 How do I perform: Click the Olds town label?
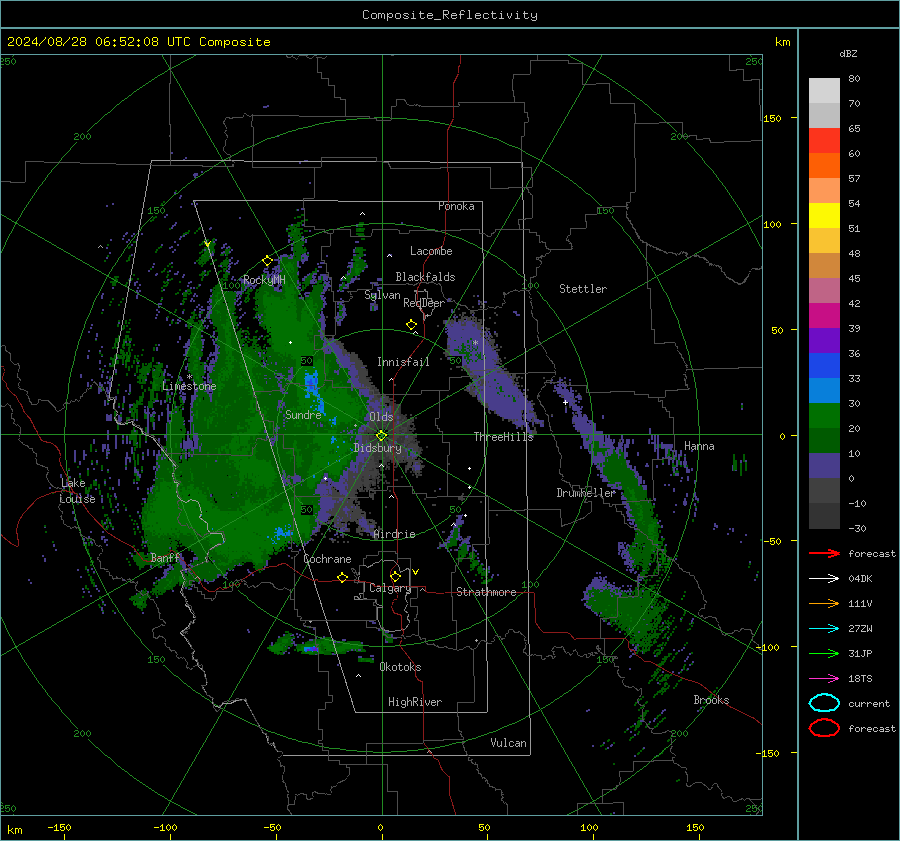pos(381,417)
